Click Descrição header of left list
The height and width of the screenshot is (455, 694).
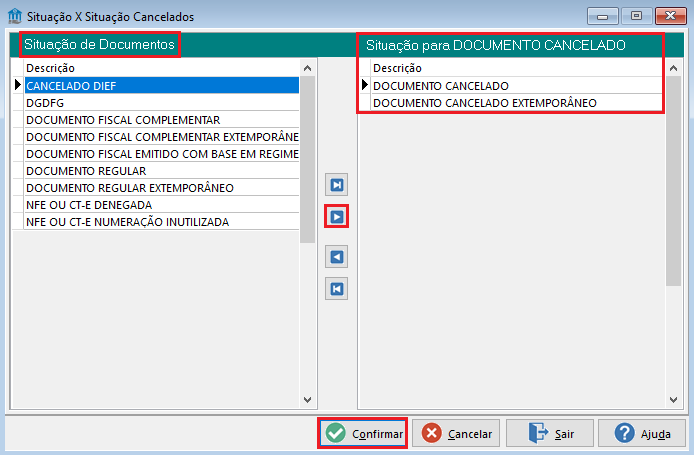click(162, 68)
